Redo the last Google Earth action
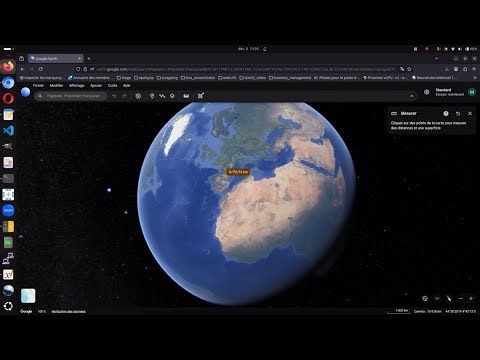Screen dimensions: 480x360 [x=124, y=96]
